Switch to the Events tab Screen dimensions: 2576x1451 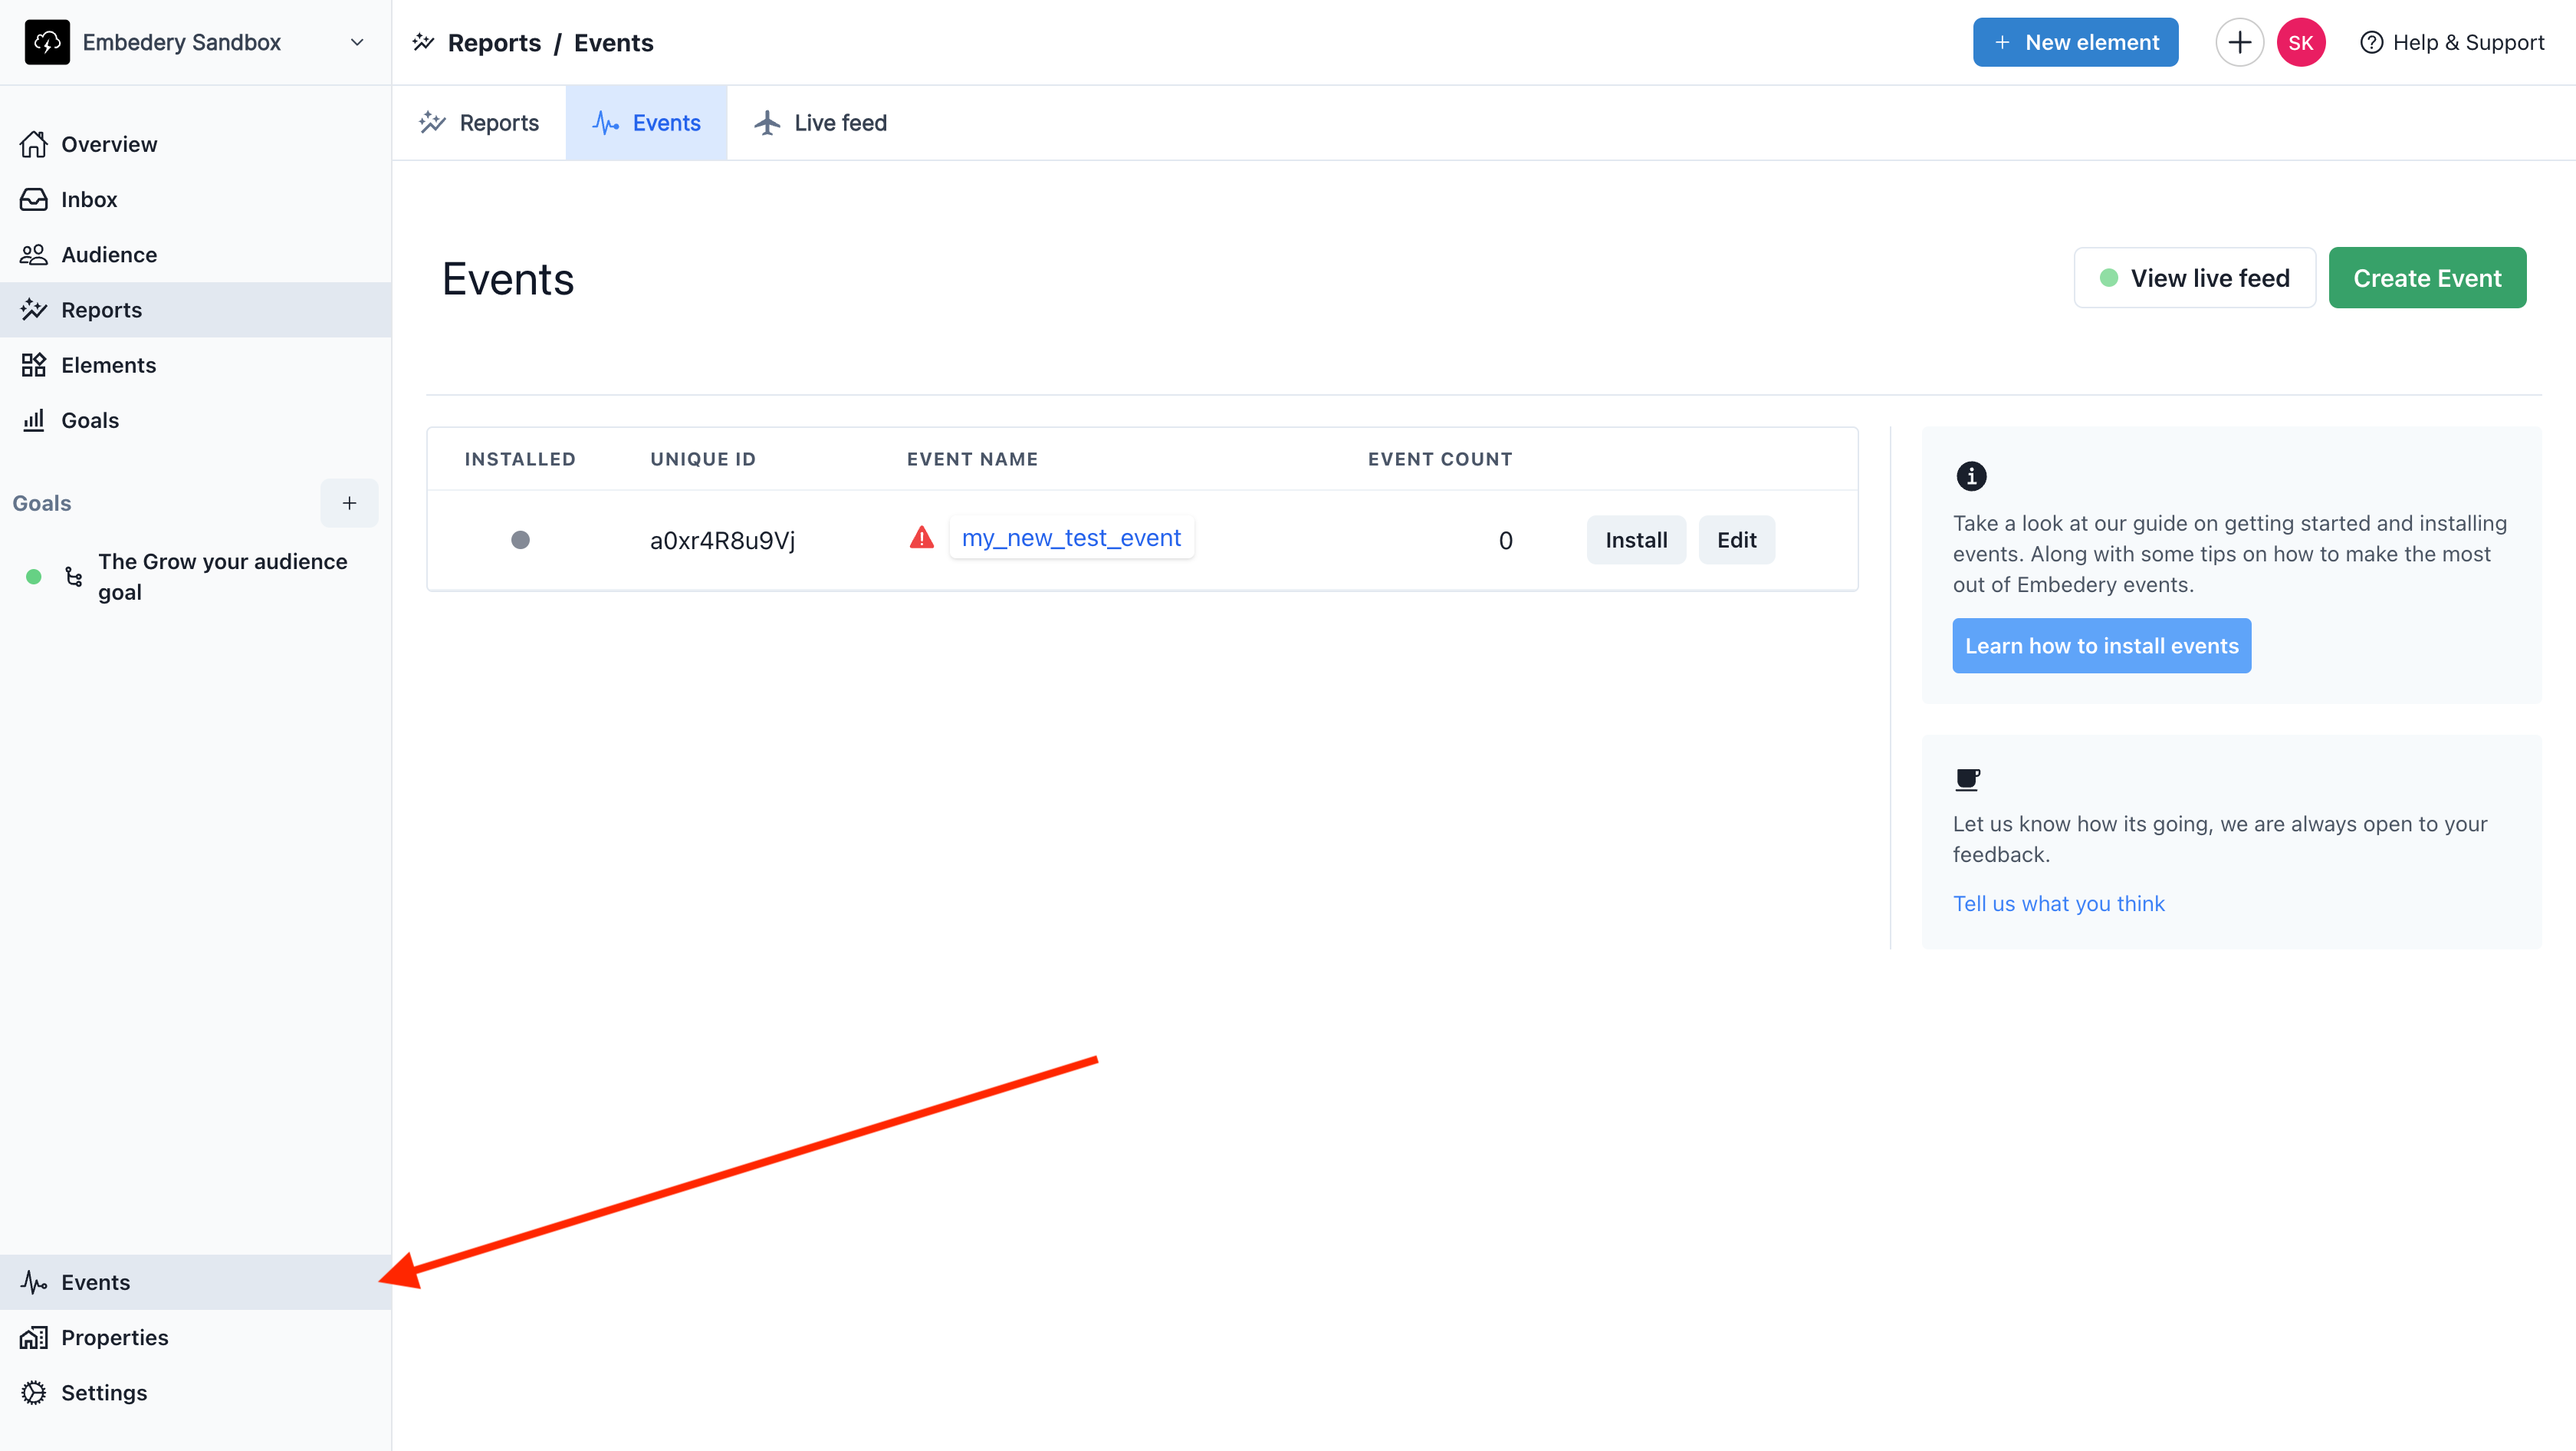[x=646, y=122]
